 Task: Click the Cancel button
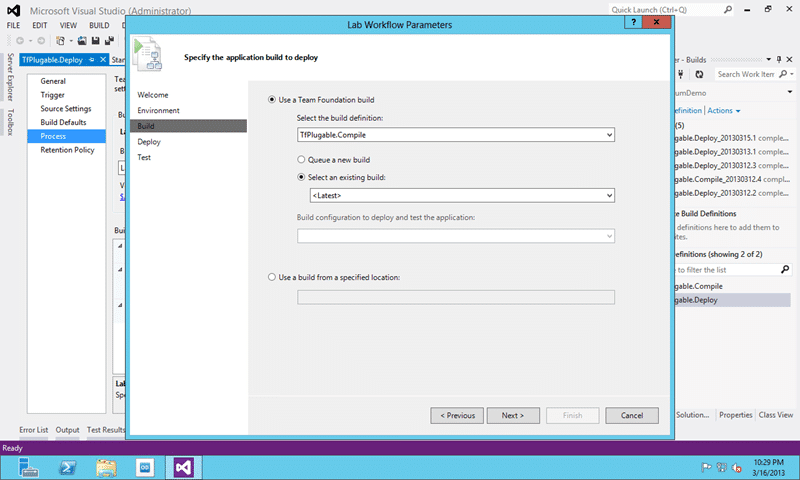click(x=632, y=415)
